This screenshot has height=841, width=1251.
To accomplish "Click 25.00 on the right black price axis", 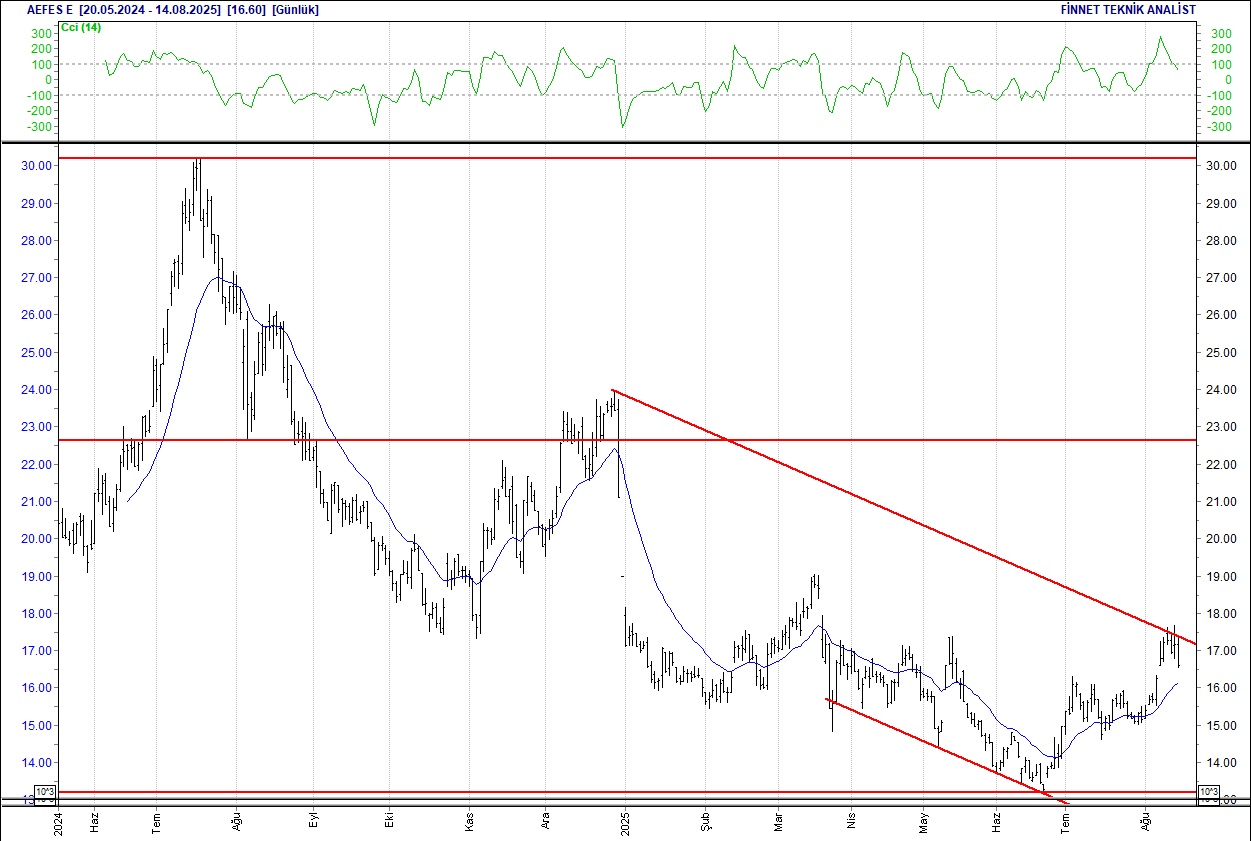I will tap(1221, 353).
